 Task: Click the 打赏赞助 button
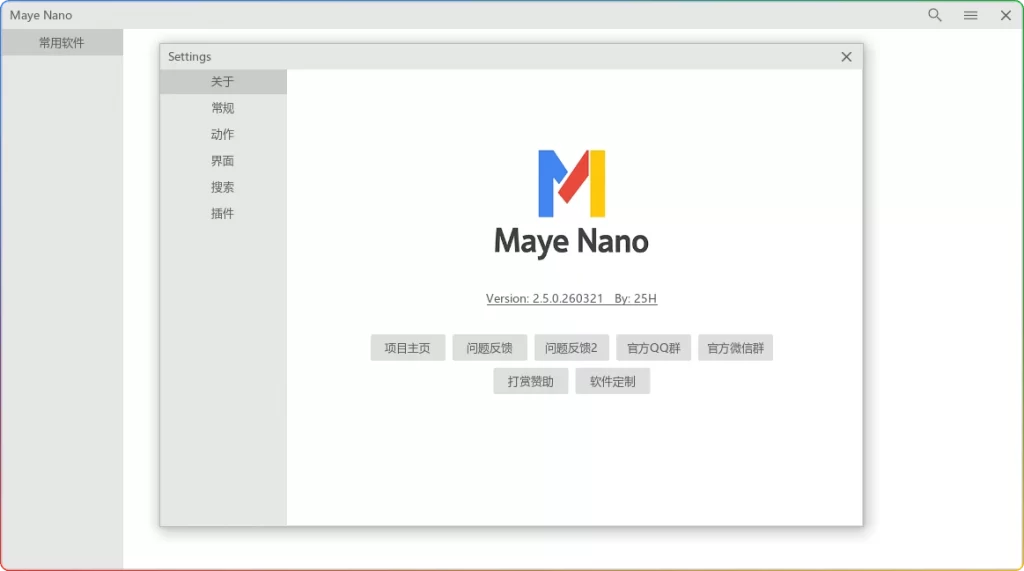pos(530,381)
